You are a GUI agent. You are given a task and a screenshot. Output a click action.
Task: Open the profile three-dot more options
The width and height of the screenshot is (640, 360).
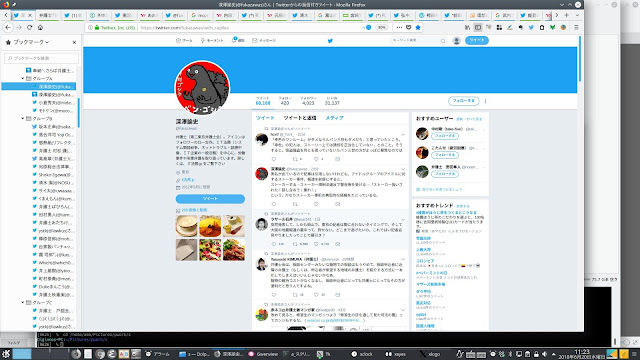pos(485,101)
